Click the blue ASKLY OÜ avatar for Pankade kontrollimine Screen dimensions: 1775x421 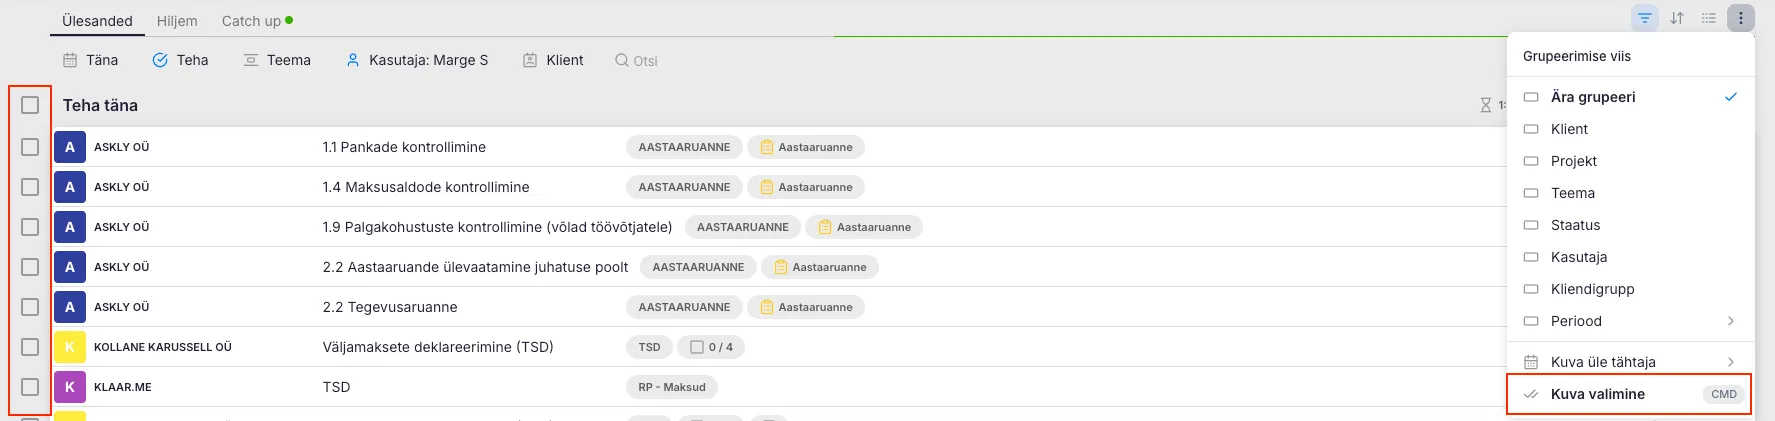click(x=70, y=147)
